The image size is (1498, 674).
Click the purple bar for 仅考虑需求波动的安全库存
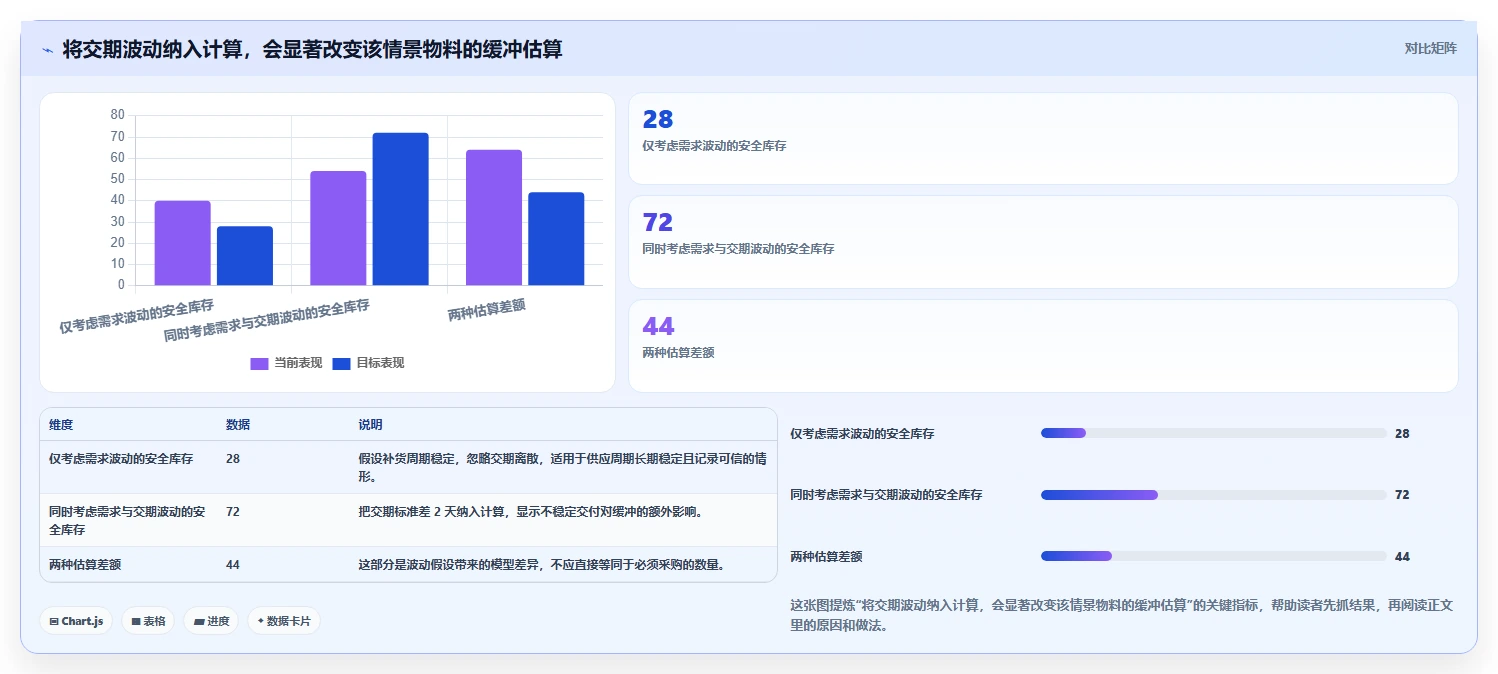tap(182, 243)
